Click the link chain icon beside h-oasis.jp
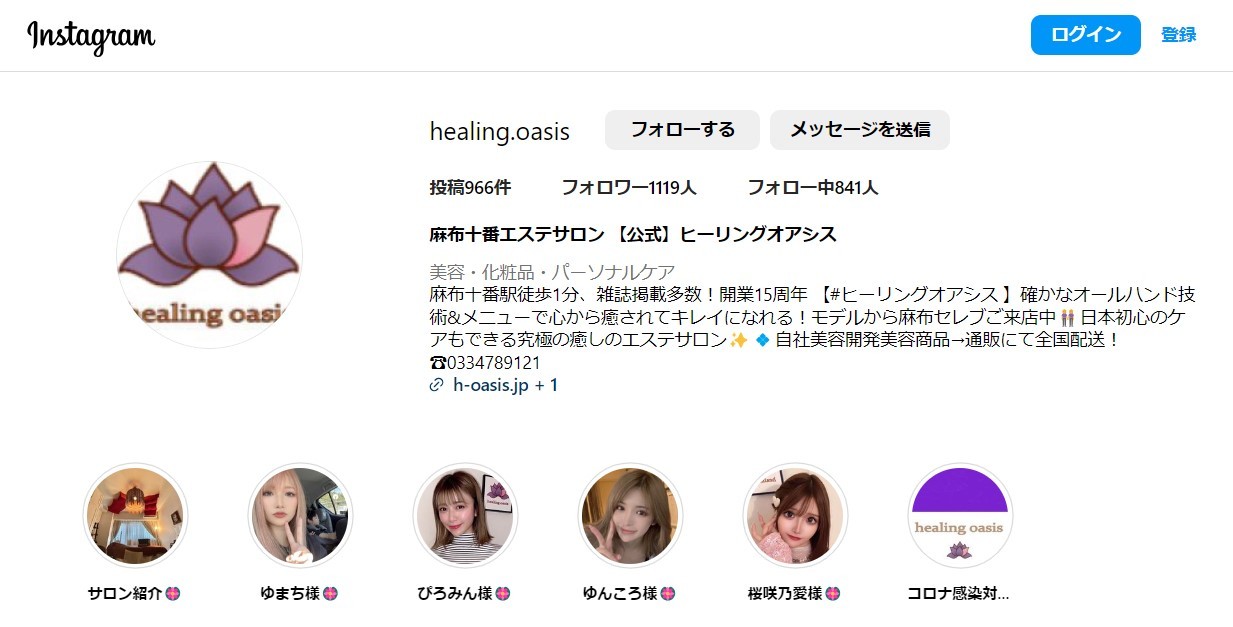The width and height of the screenshot is (1233, 627). [436, 385]
